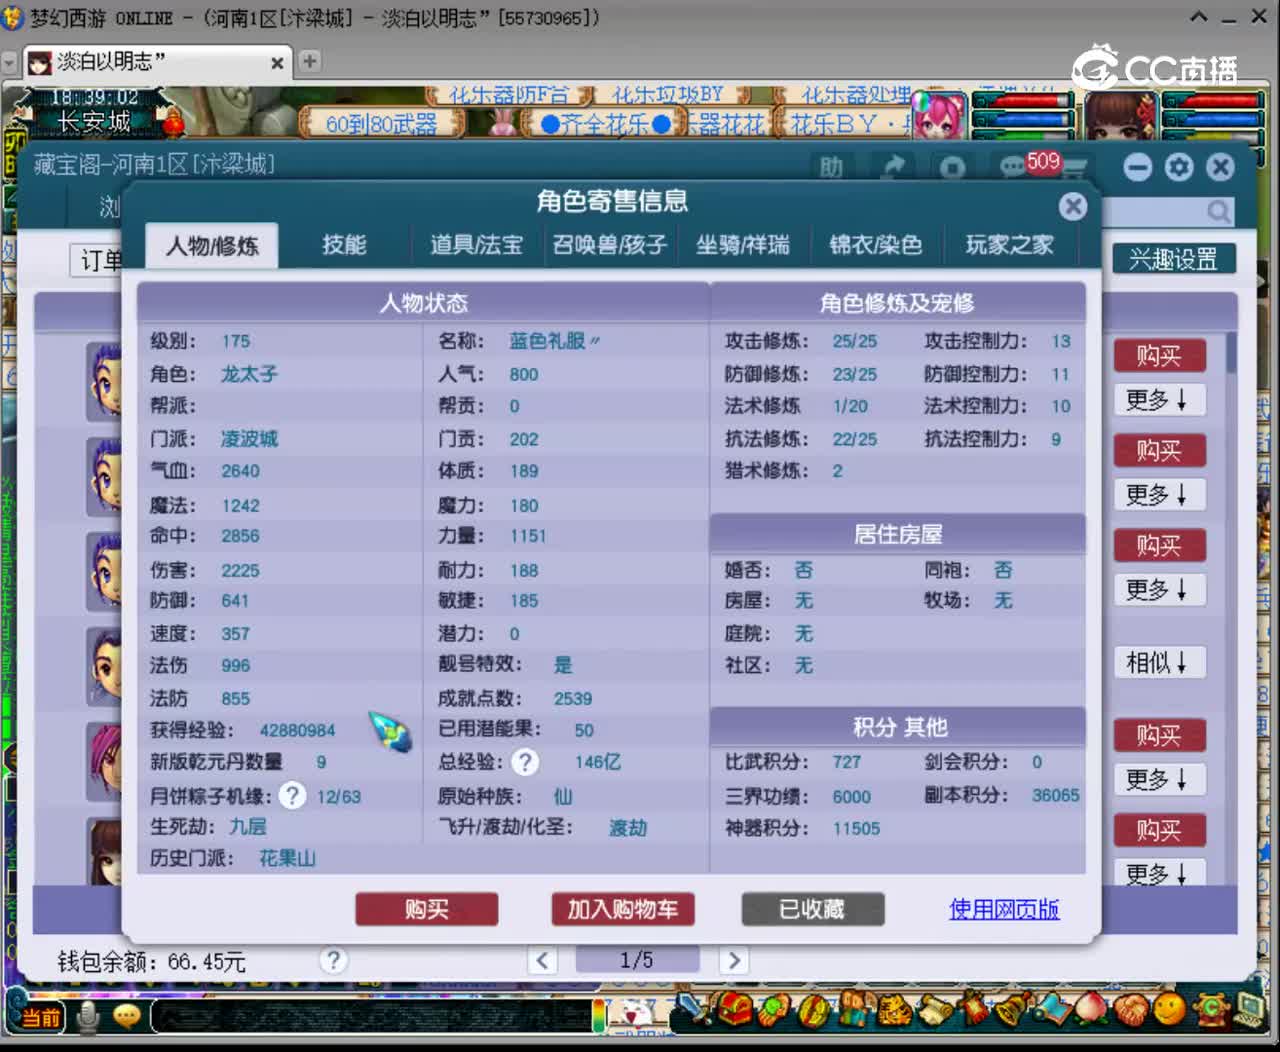Screen dimensions: 1280x1052
Task: Click the 渡劫 value text
Action: coord(628,828)
